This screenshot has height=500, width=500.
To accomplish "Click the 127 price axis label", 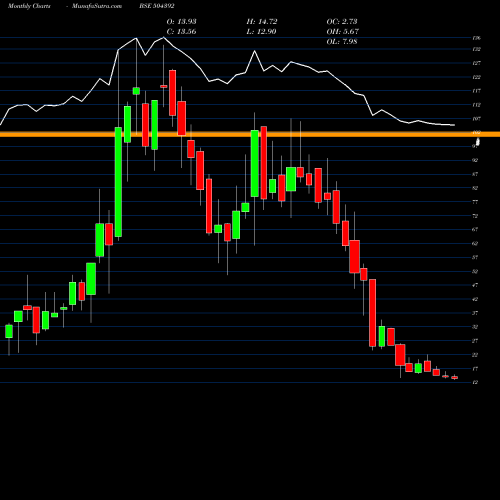I will 476,63.
